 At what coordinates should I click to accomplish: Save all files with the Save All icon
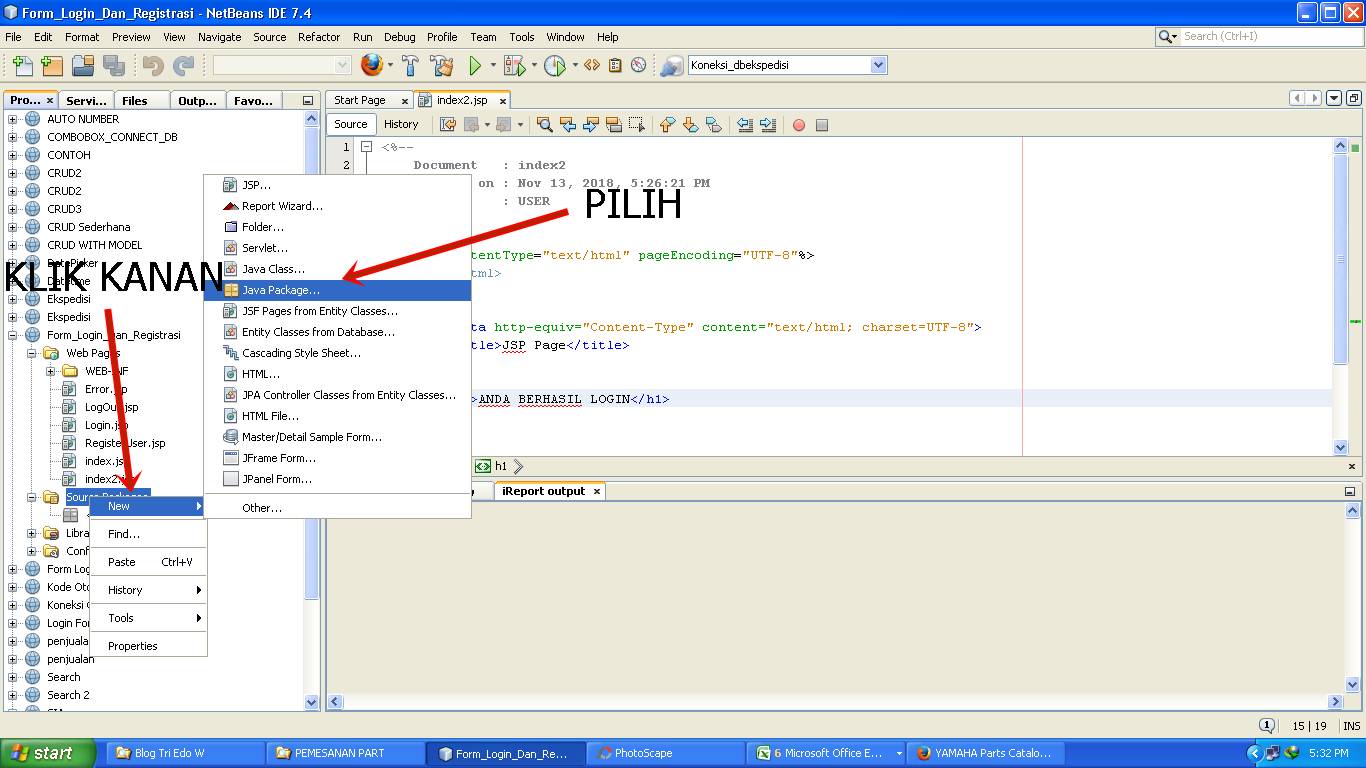coord(114,64)
